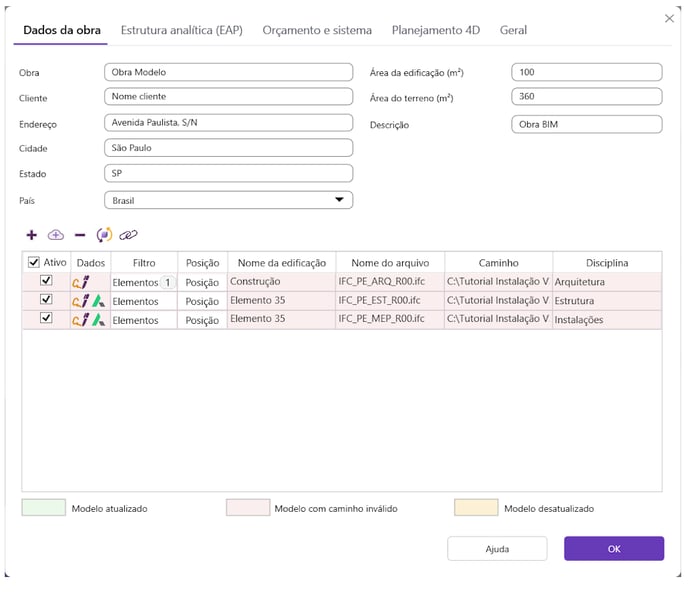Uncheck active box for Instalações model row
This screenshot has height=594, width=688.
[45, 320]
